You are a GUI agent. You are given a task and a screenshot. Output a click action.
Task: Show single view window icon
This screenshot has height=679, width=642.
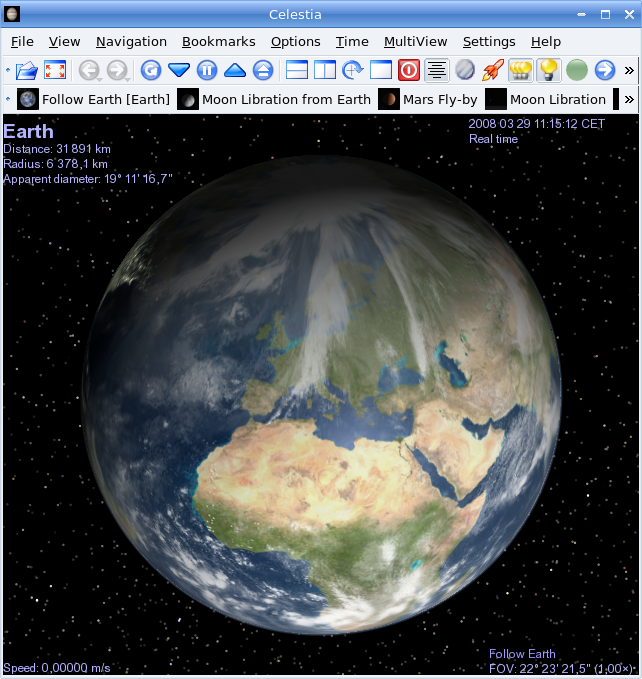[x=381, y=70]
